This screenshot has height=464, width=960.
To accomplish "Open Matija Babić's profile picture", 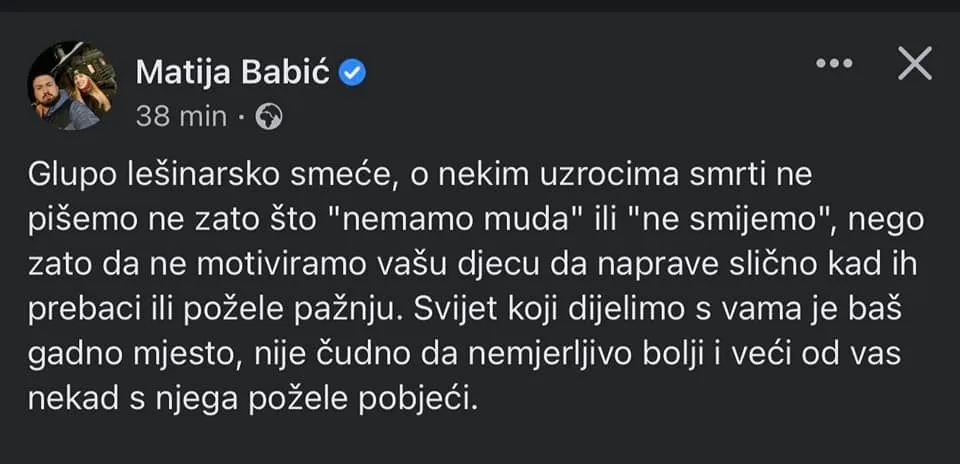I will pyautogui.click(x=72, y=86).
